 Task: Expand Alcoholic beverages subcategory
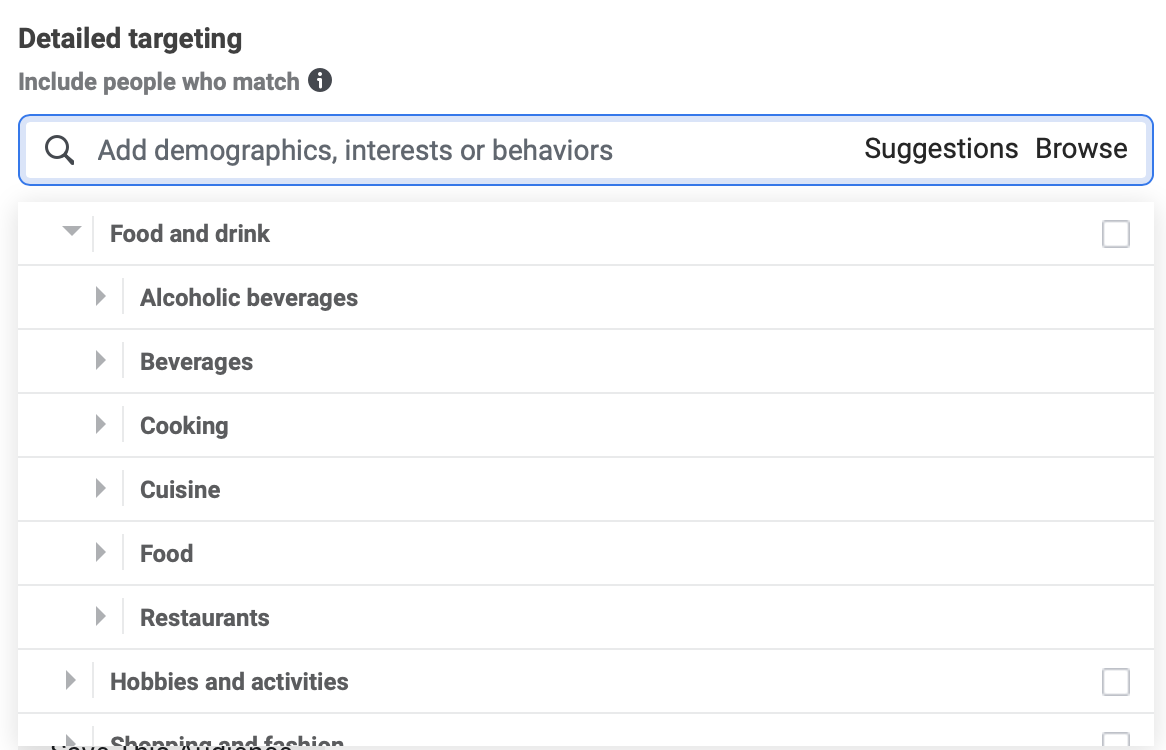[100, 297]
